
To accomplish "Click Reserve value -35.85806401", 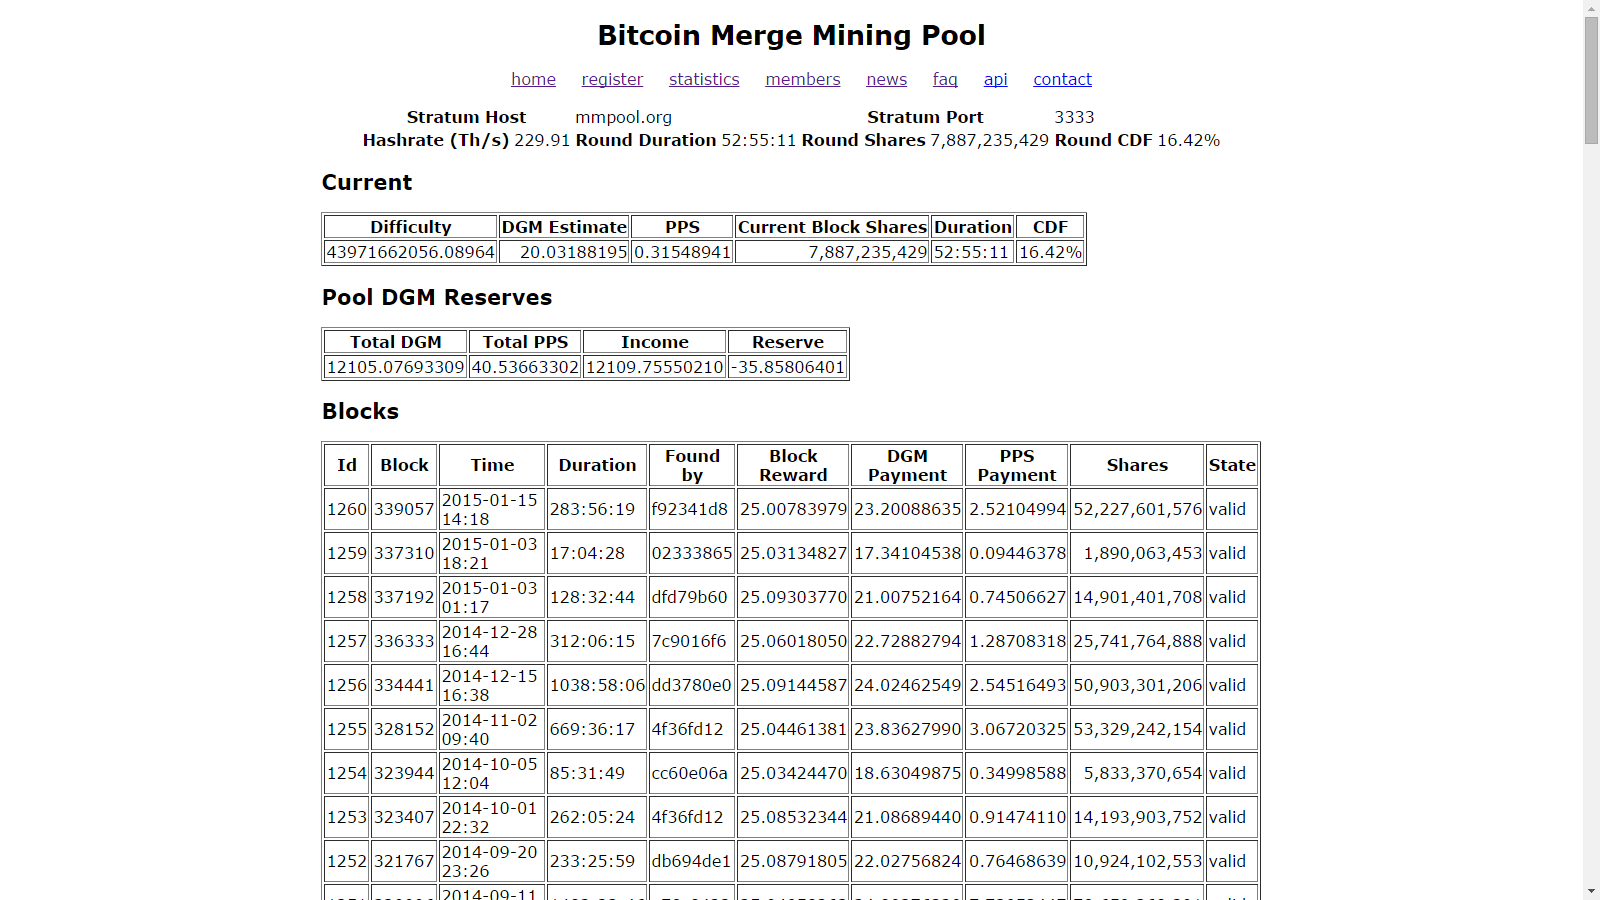I will [x=788, y=367].
